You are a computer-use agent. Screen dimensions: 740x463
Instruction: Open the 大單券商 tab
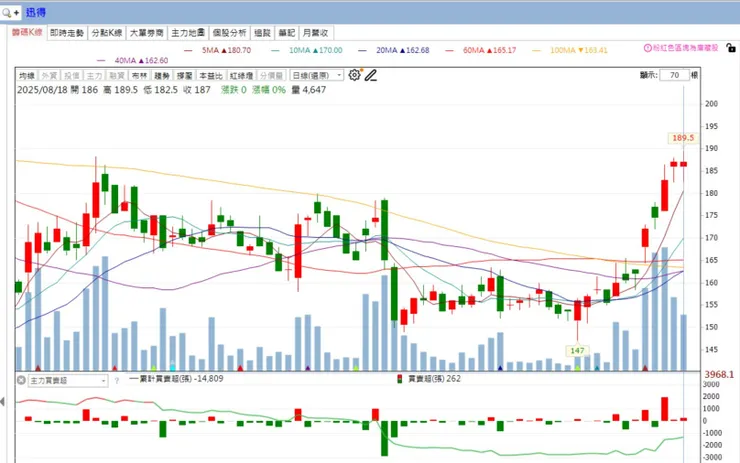click(147, 33)
